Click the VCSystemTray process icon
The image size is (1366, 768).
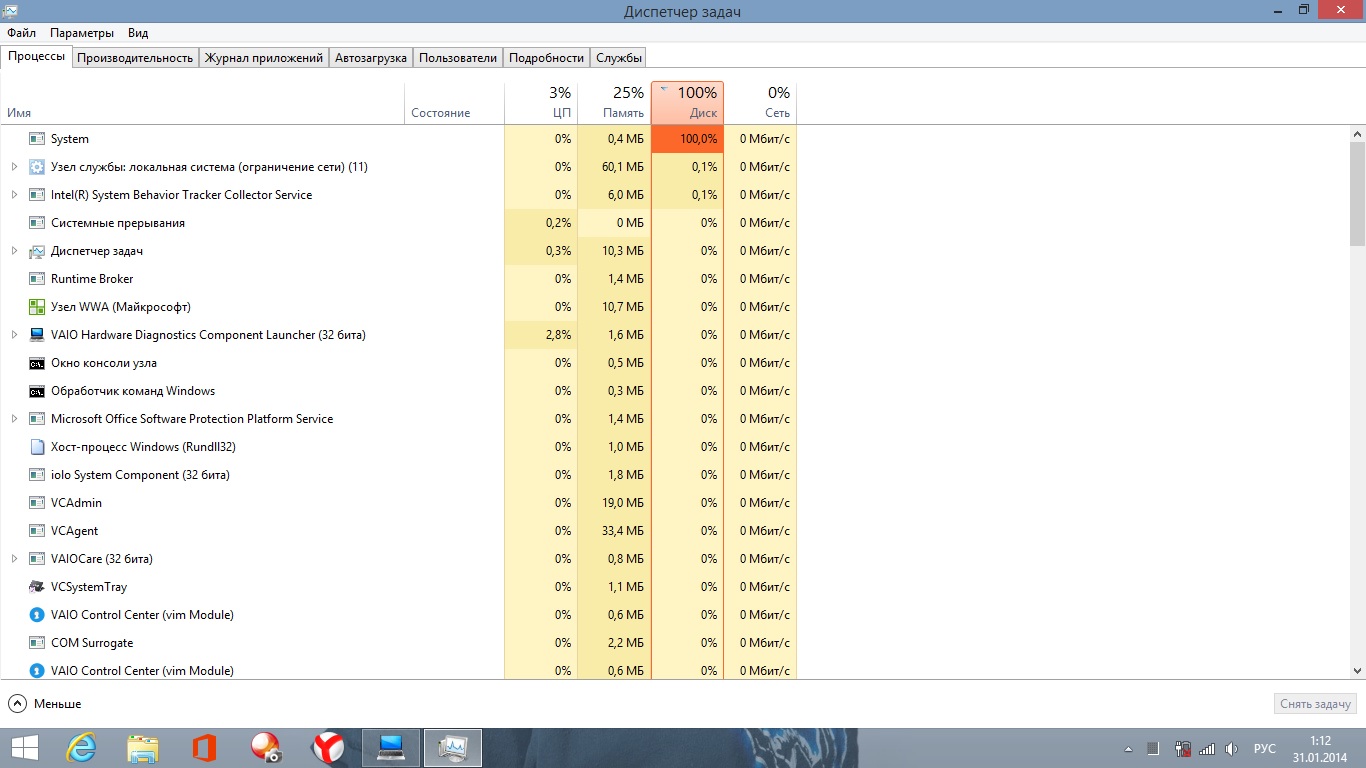point(37,587)
